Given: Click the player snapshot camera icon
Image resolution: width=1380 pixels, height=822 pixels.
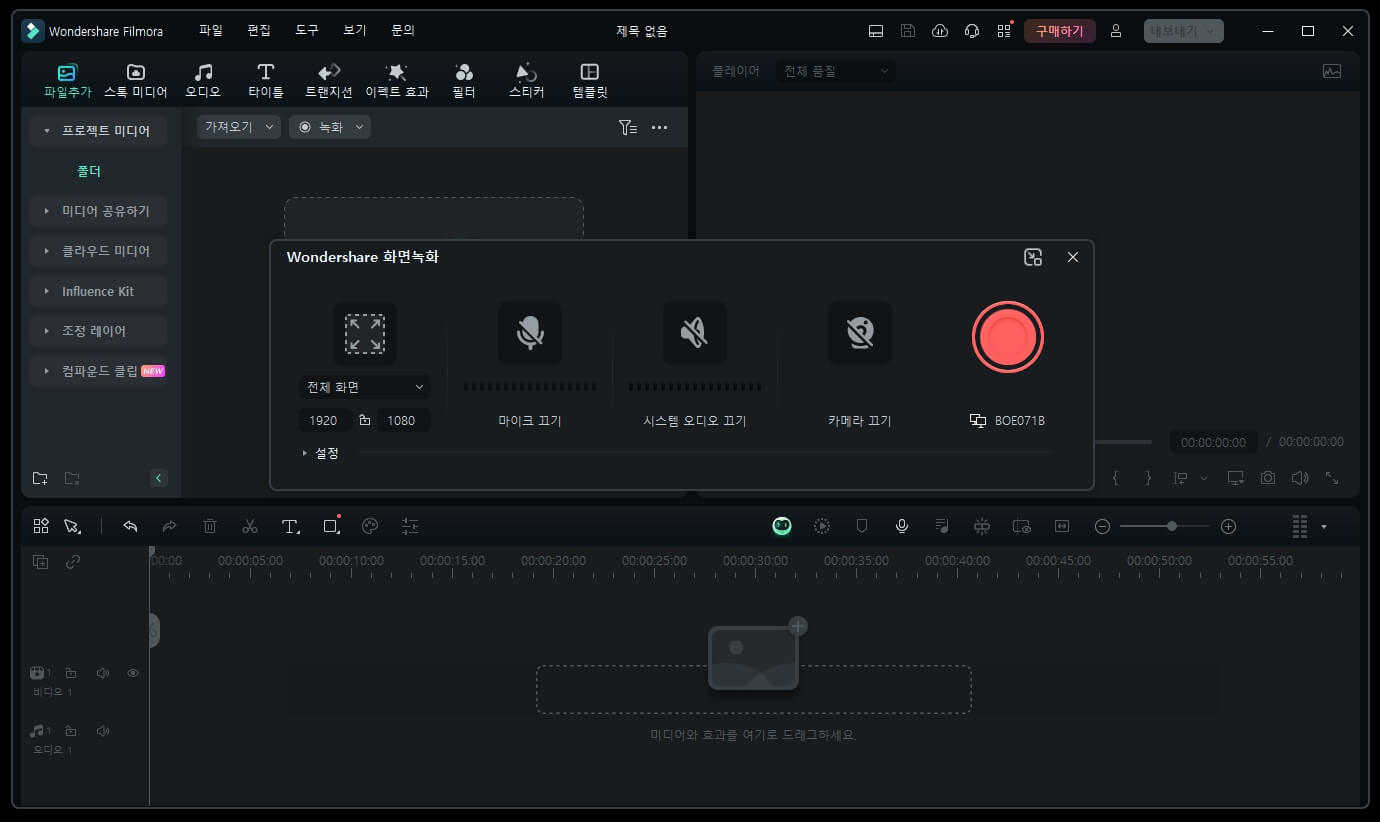Looking at the screenshot, I should (1268, 478).
